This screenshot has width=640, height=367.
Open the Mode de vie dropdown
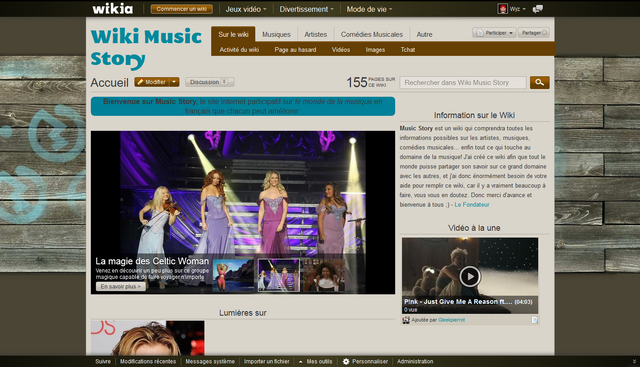(369, 9)
